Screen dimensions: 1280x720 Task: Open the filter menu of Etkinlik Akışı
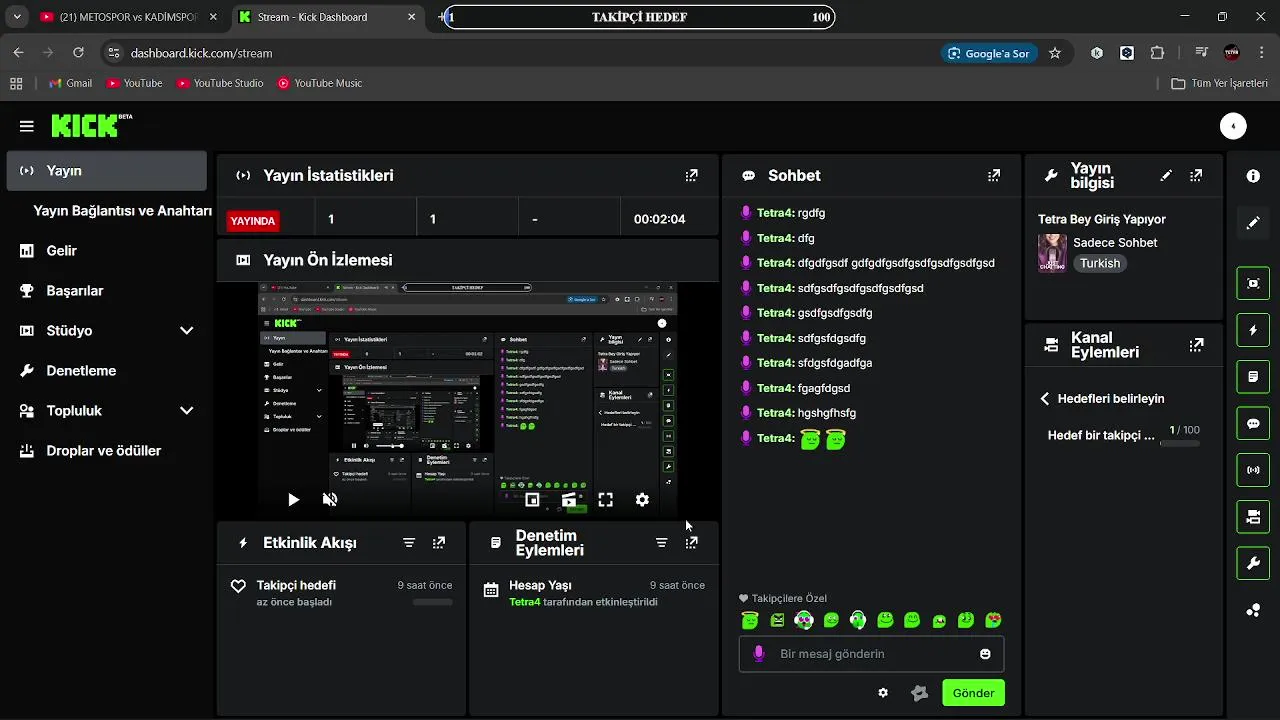pyautogui.click(x=409, y=543)
